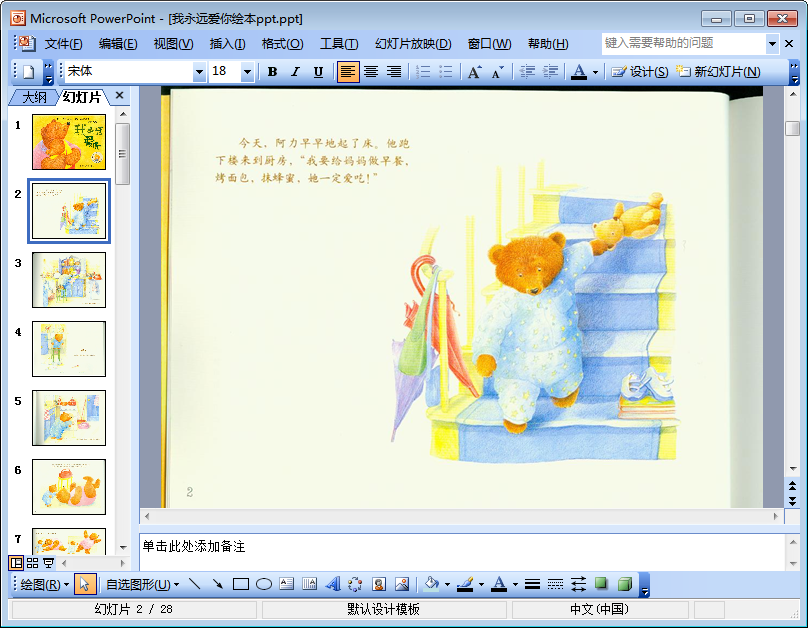Screen dimensions: 808x628
Task: Increase font size with large A icon
Action: [x=475, y=72]
